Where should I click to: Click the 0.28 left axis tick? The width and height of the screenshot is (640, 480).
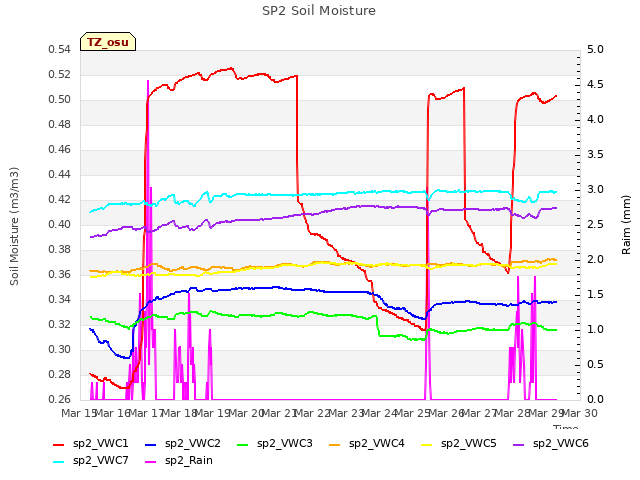pyautogui.click(x=60, y=375)
